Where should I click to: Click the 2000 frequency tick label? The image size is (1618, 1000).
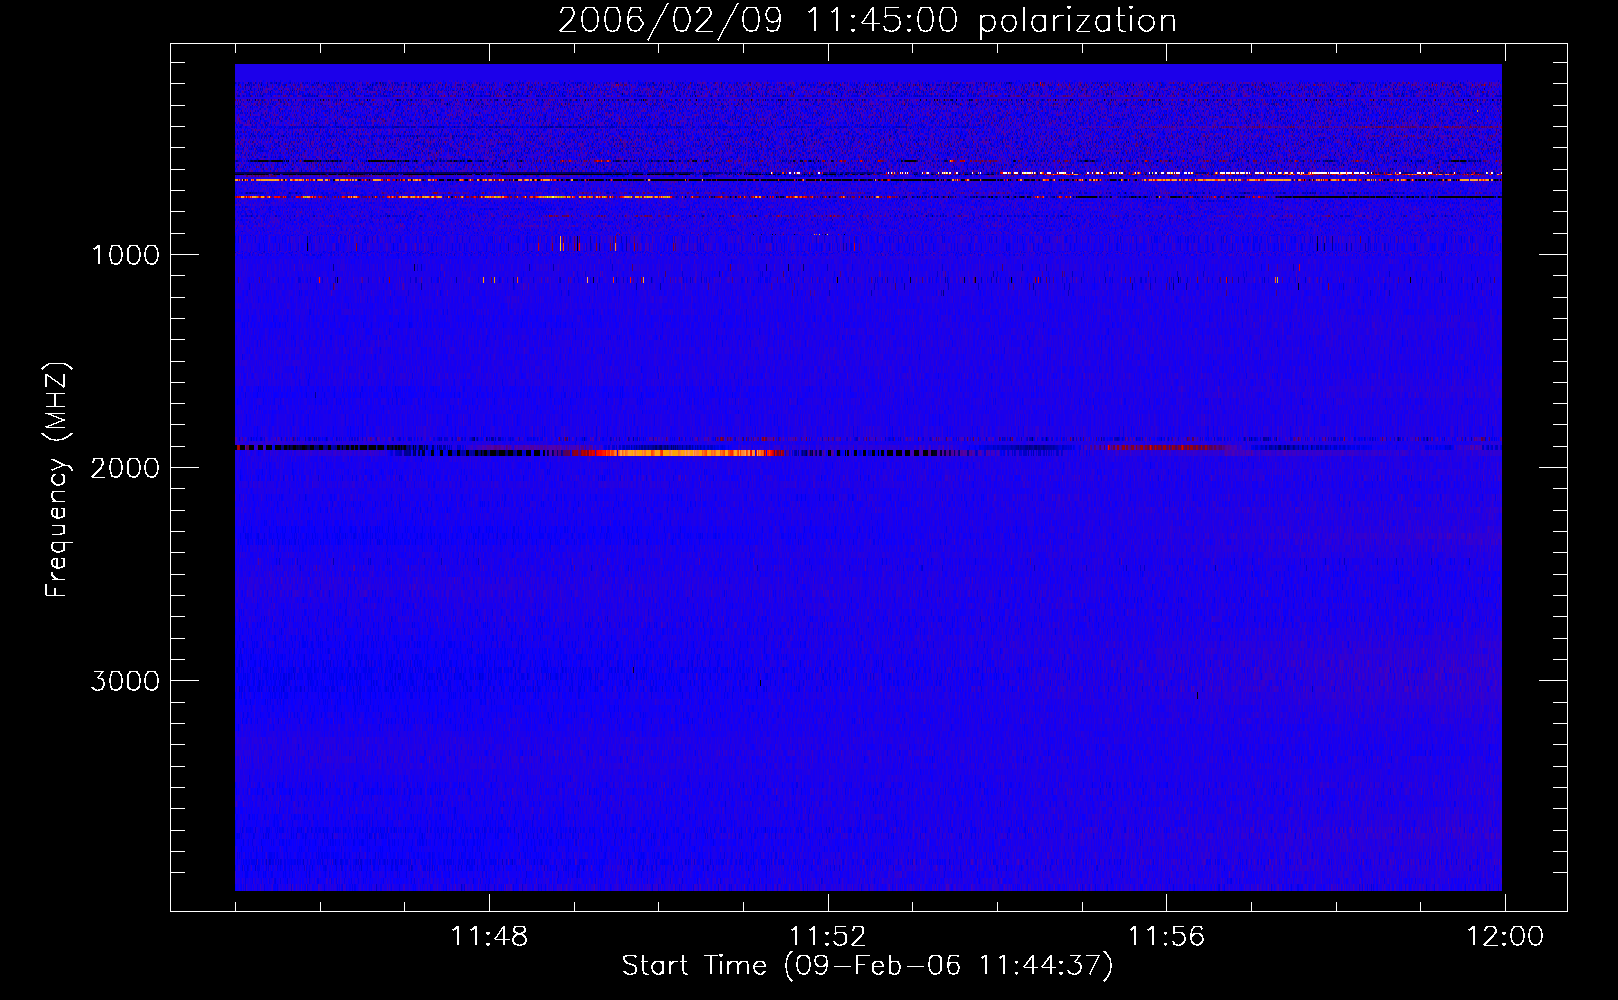coord(125,468)
